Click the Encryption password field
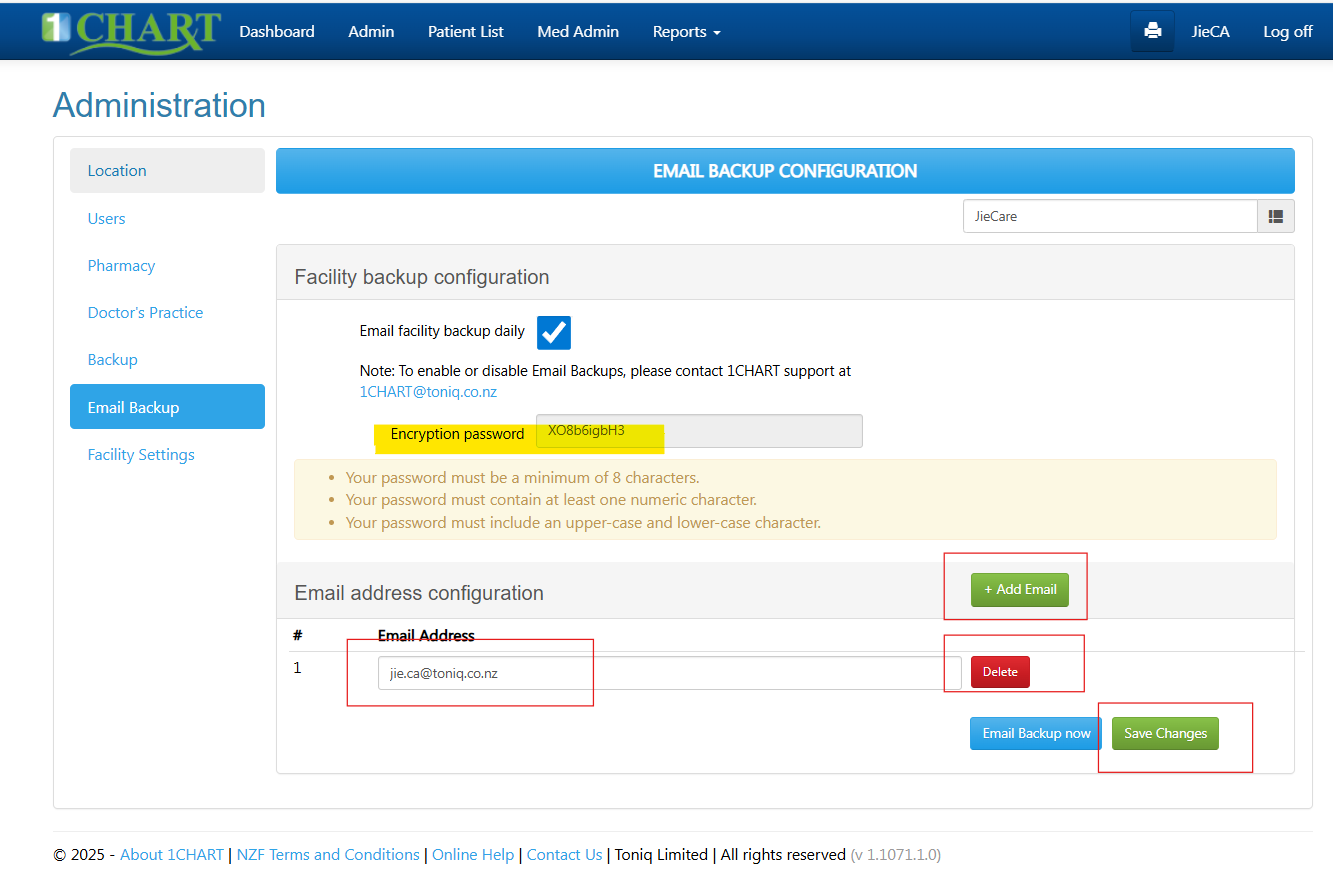Image resolution: width=1333 pixels, height=893 pixels. 699,431
